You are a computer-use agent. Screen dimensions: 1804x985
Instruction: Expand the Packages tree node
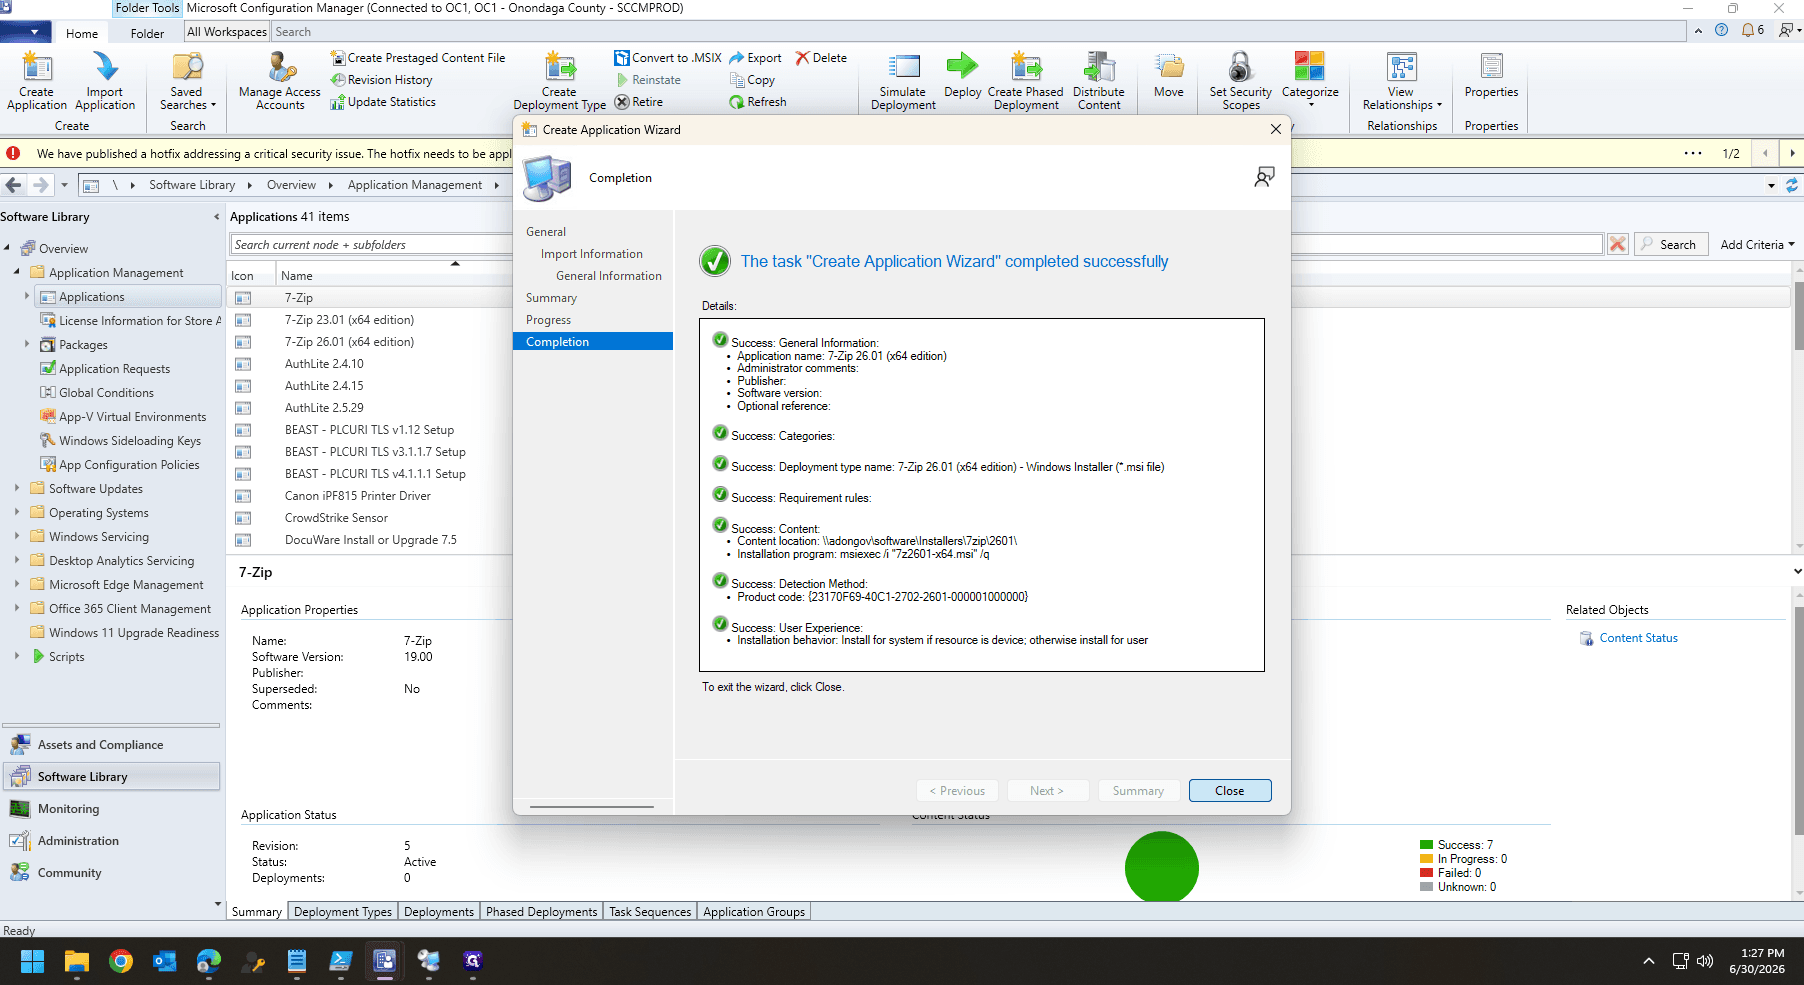click(27, 344)
